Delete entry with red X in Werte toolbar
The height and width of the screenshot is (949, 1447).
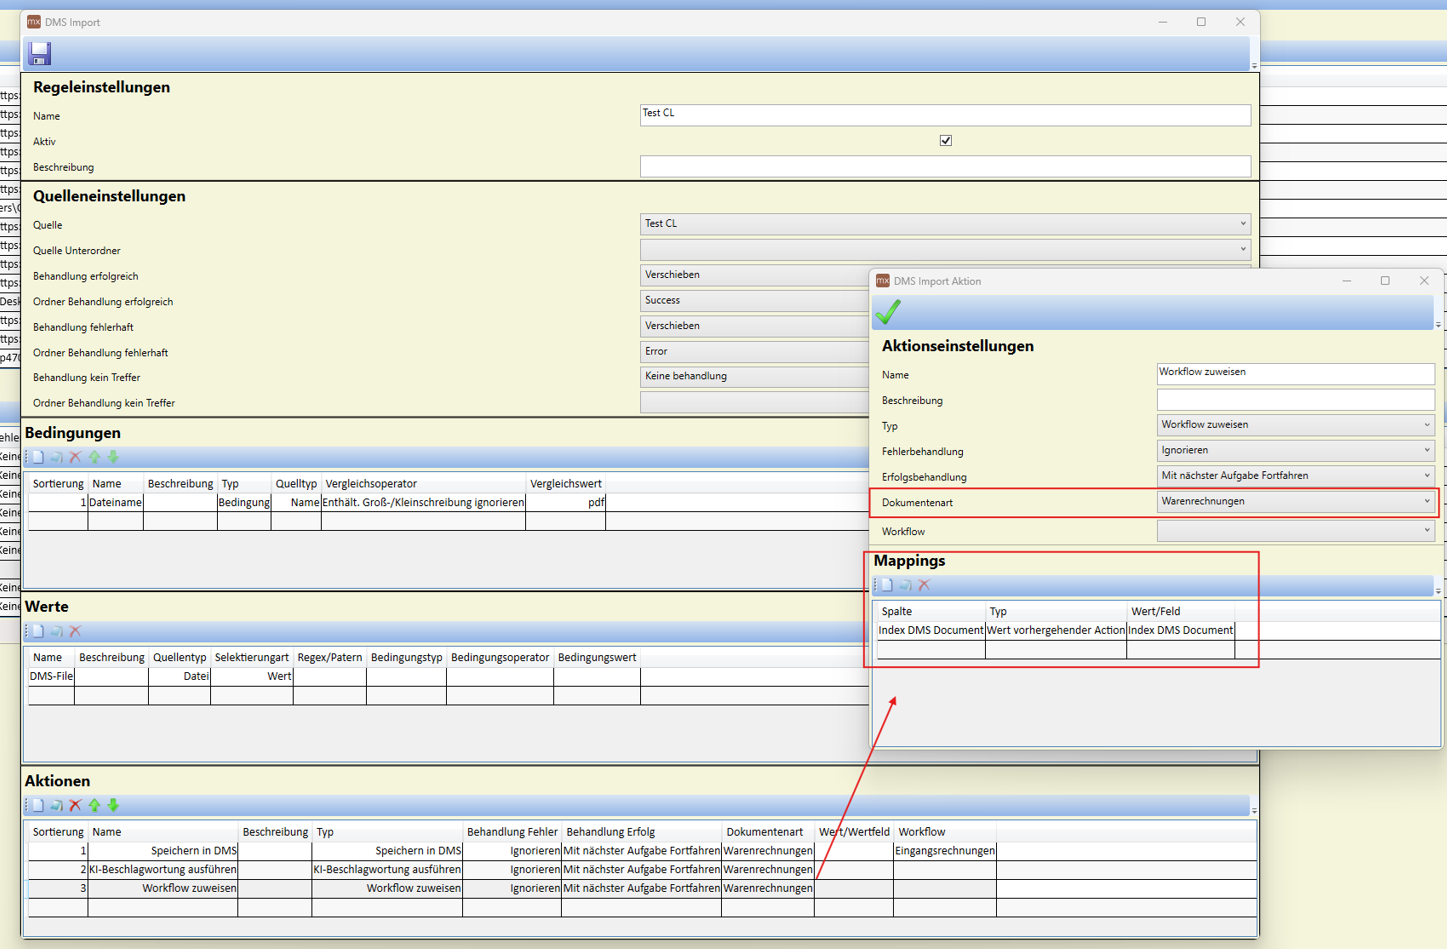pos(75,631)
